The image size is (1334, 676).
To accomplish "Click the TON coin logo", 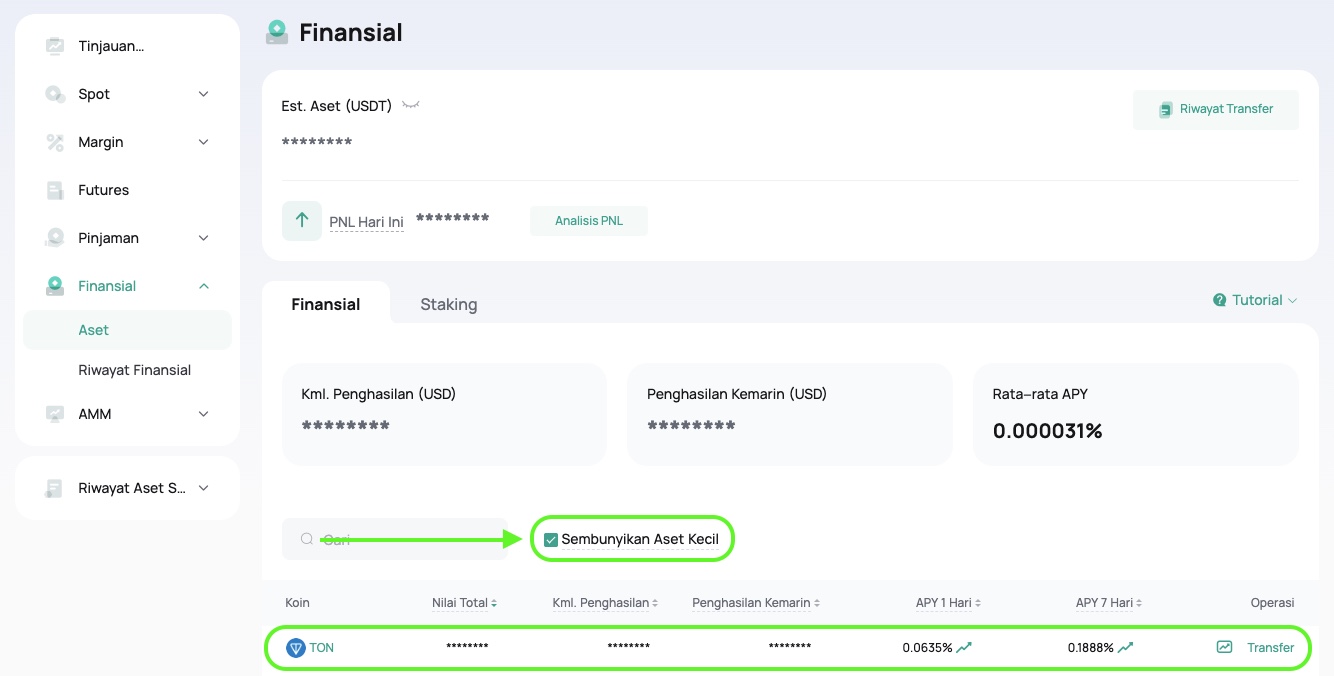I will pyautogui.click(x=295, y=648).
